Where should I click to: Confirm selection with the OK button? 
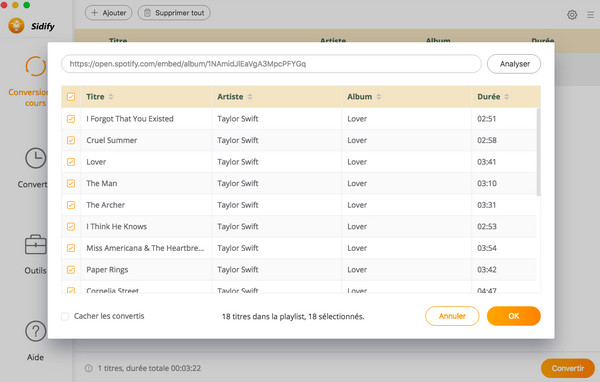[x=514, y=316]
